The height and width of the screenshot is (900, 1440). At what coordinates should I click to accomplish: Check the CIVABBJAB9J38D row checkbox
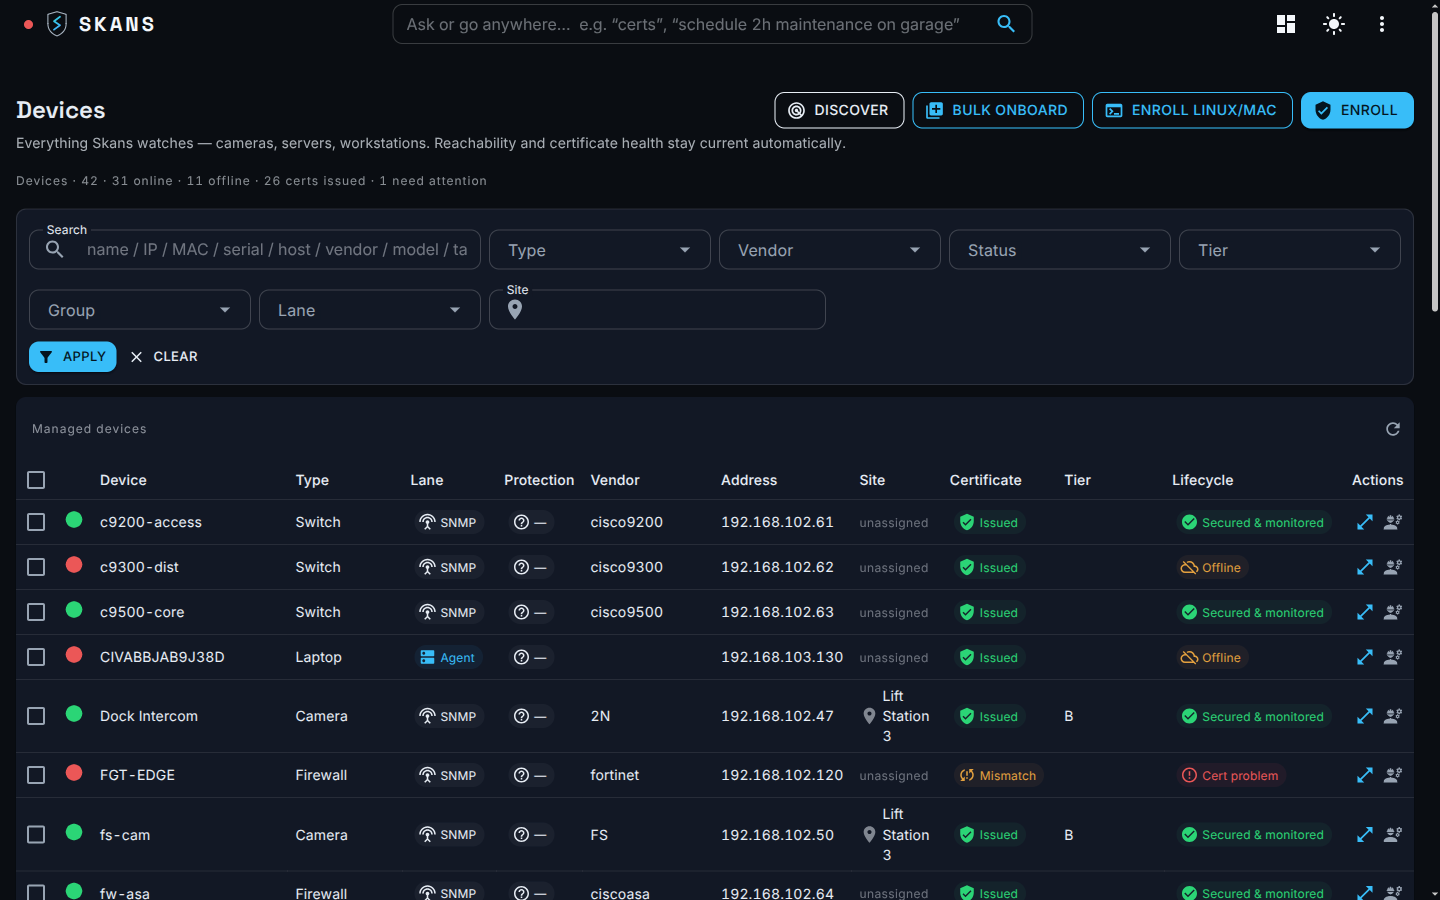[x=36, y=657]
